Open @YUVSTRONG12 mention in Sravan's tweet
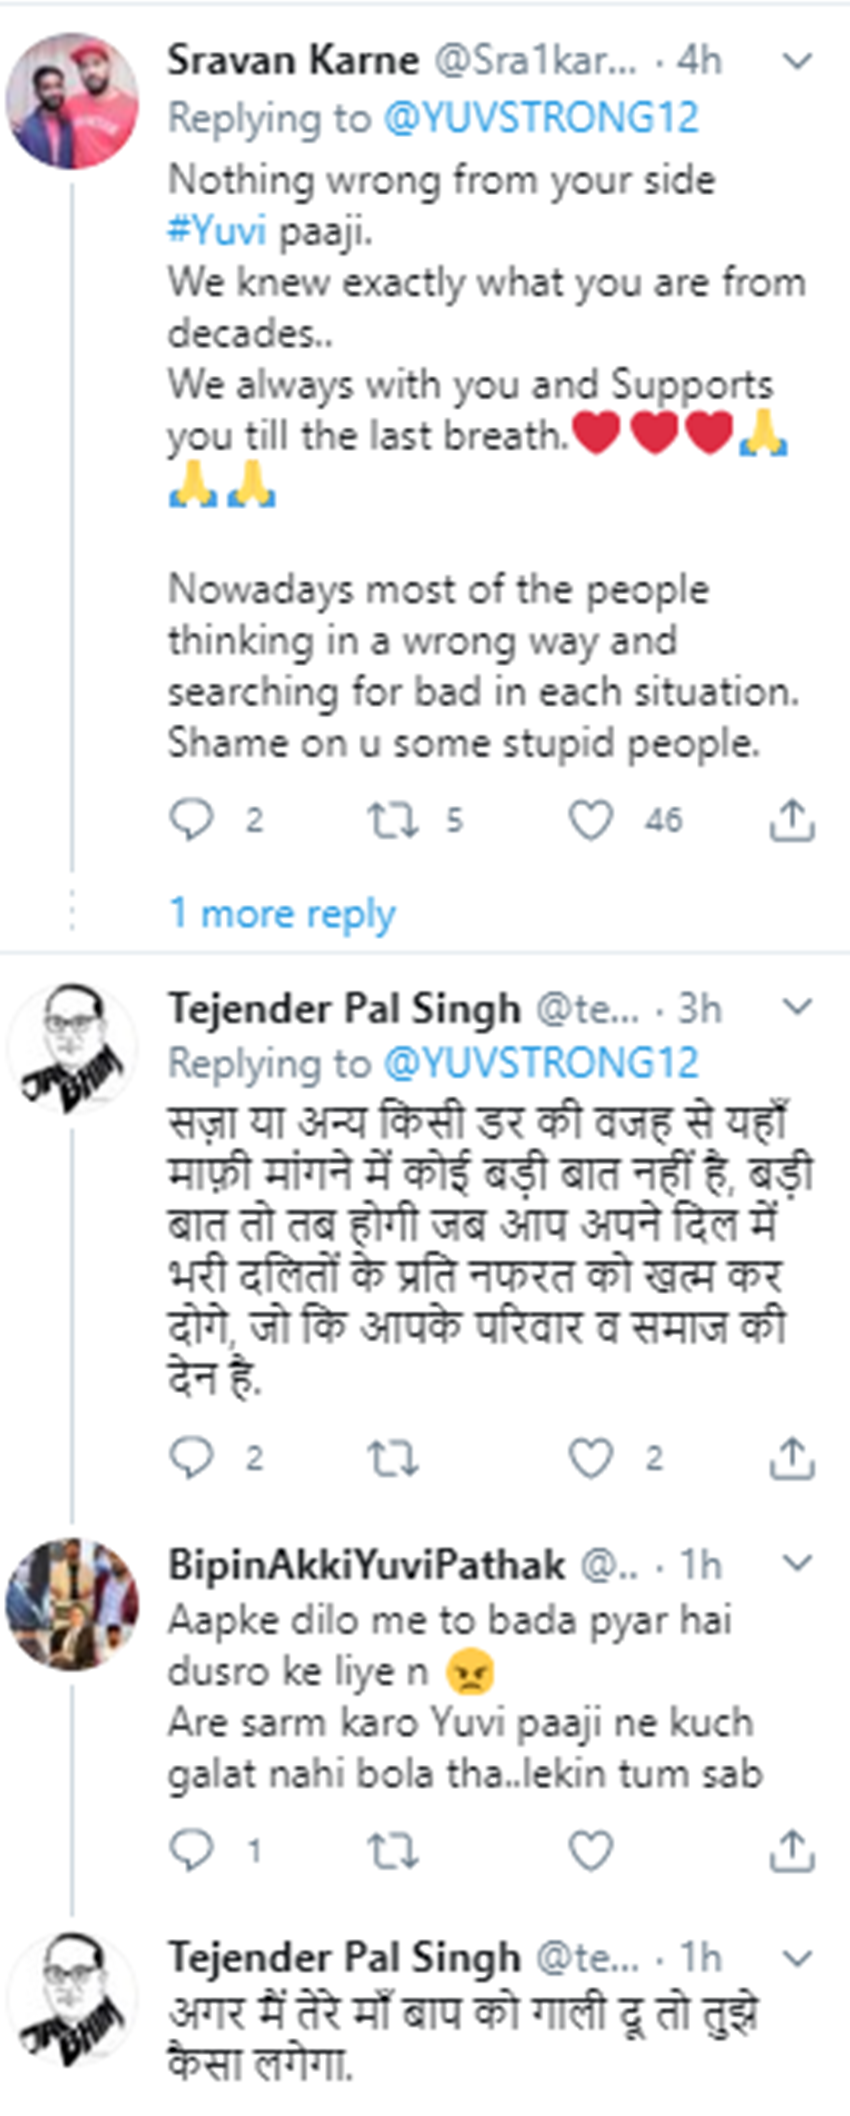Screen dimensions: 850x2116 click(540, 118)
